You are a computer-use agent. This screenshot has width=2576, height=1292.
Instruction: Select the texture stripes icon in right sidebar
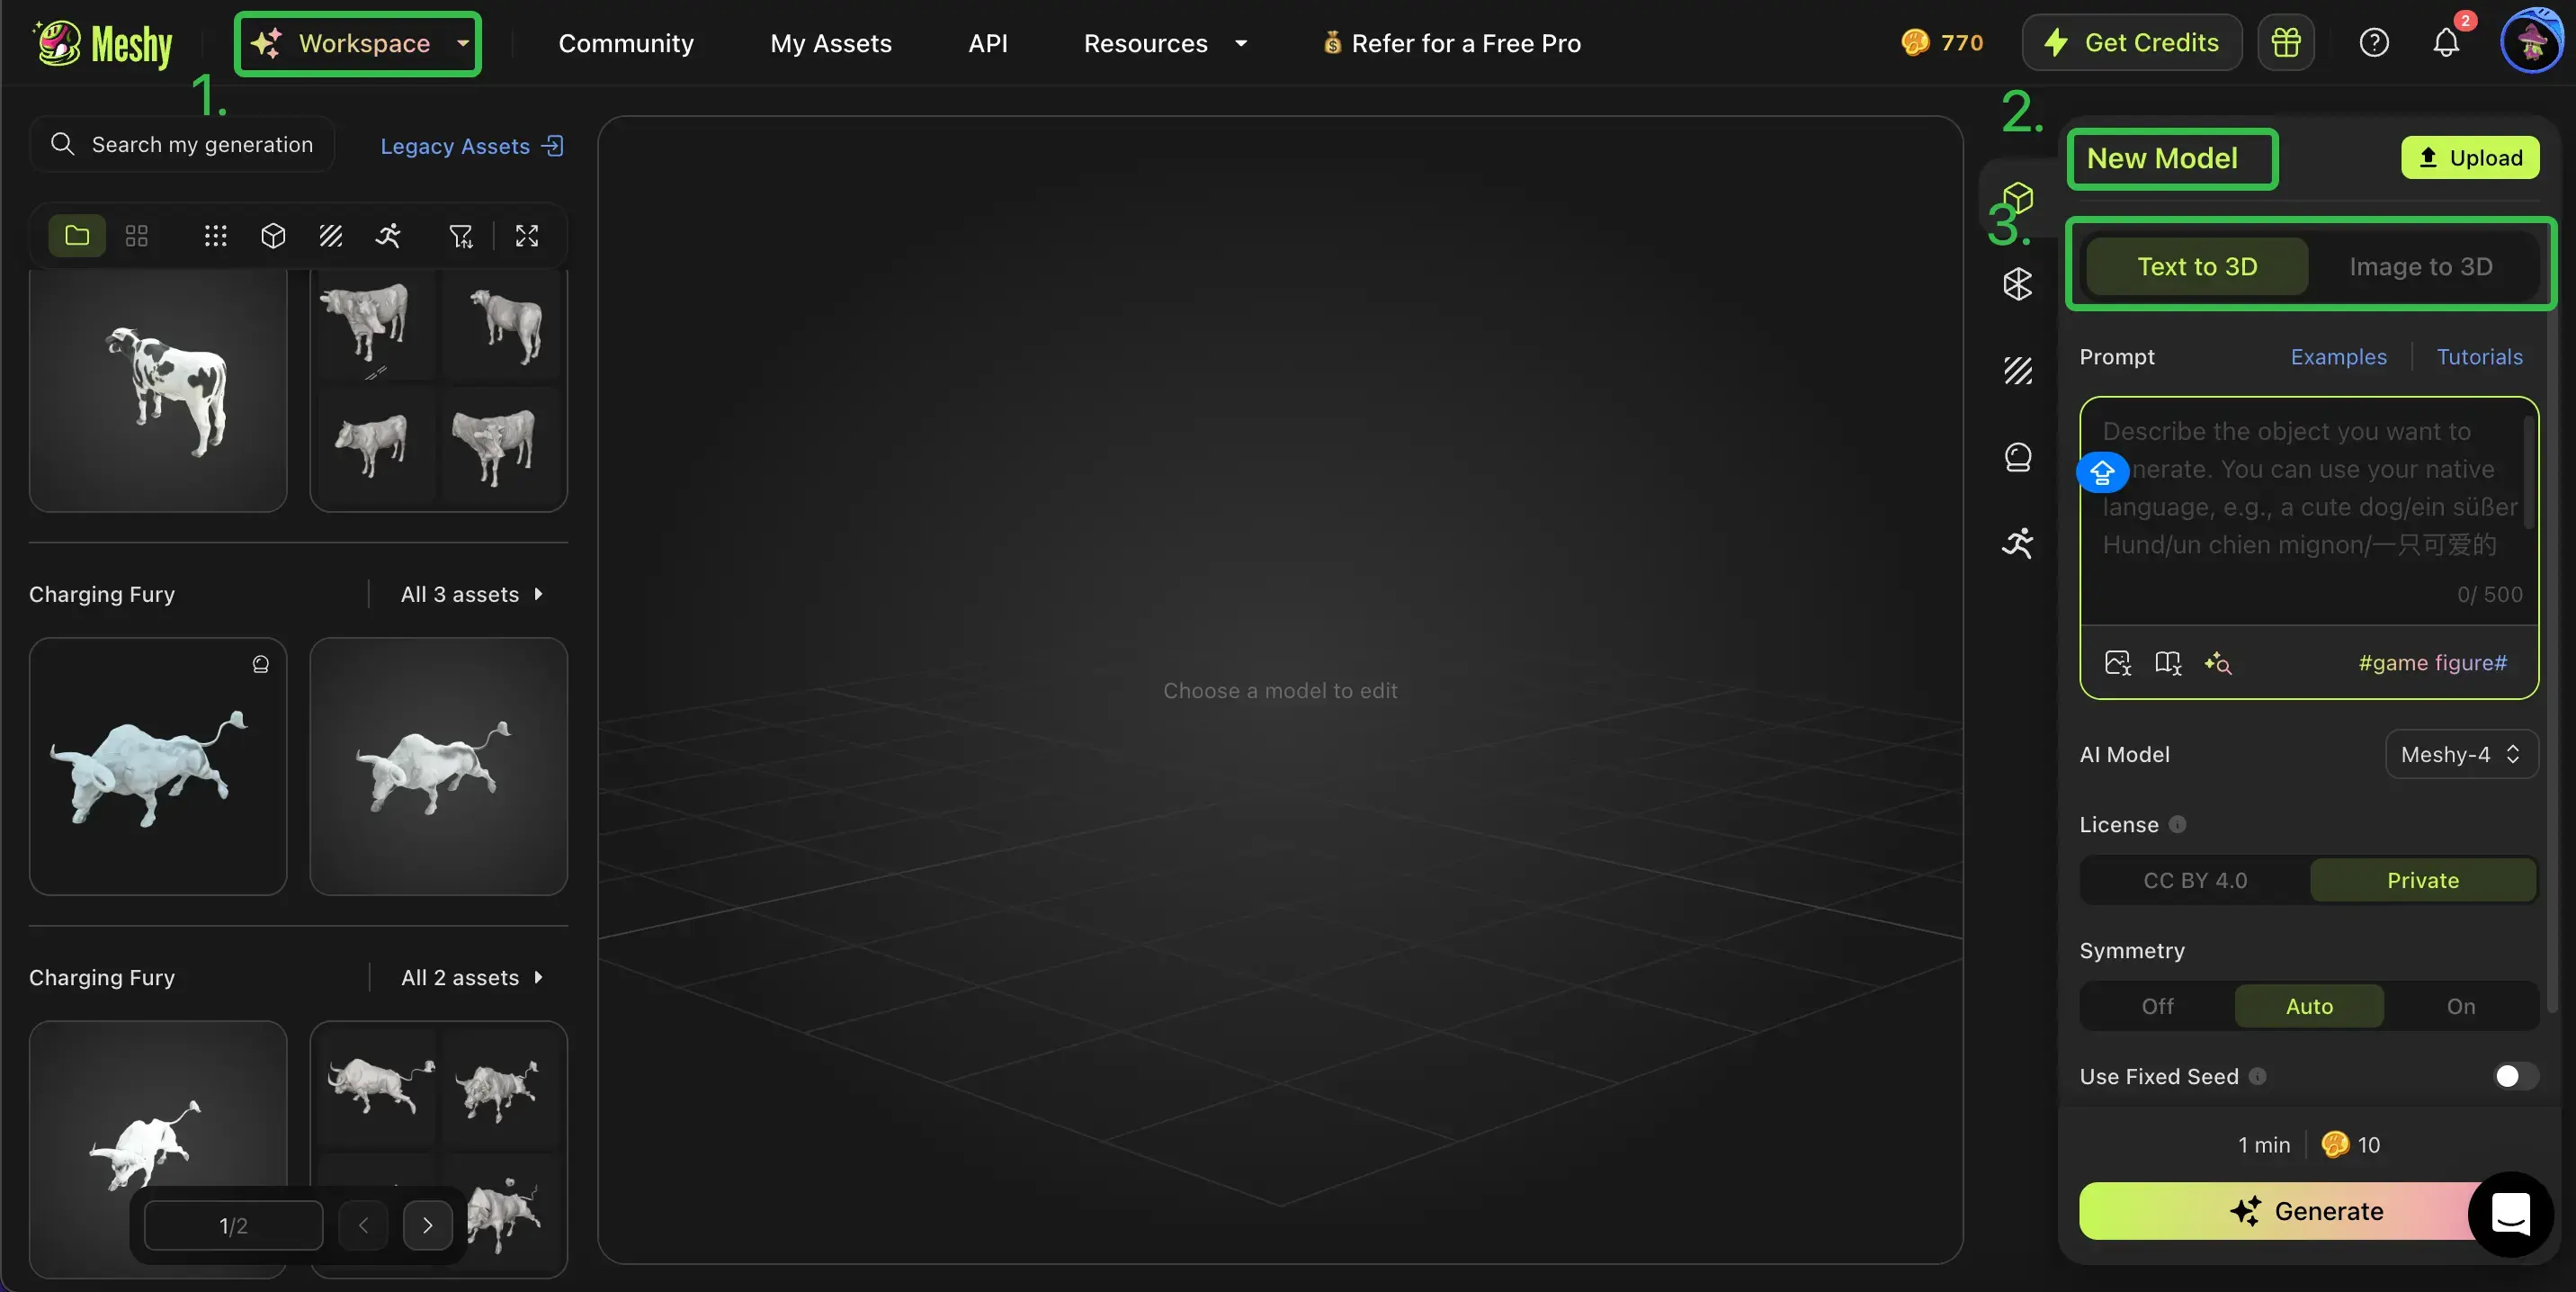[x=2017, y=371]
